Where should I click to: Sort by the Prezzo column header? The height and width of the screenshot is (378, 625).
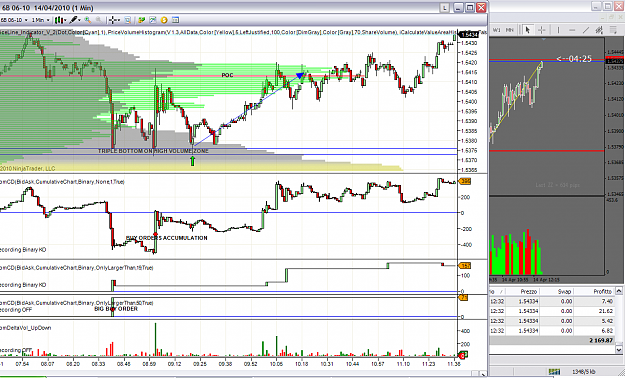pos(528,291)
